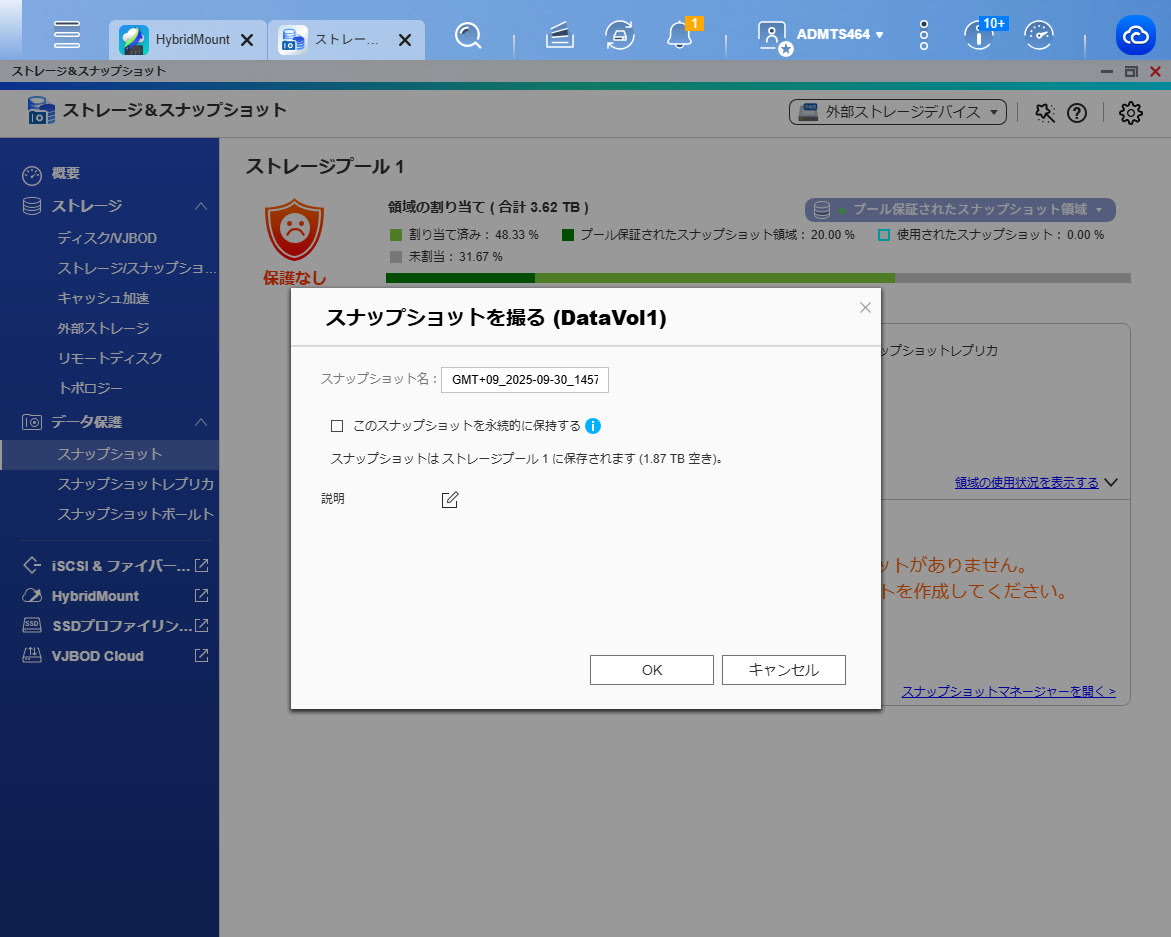Click the myQNAPcloud icon
Viewport: 1171px width, 937px height.
[1136, 37]
